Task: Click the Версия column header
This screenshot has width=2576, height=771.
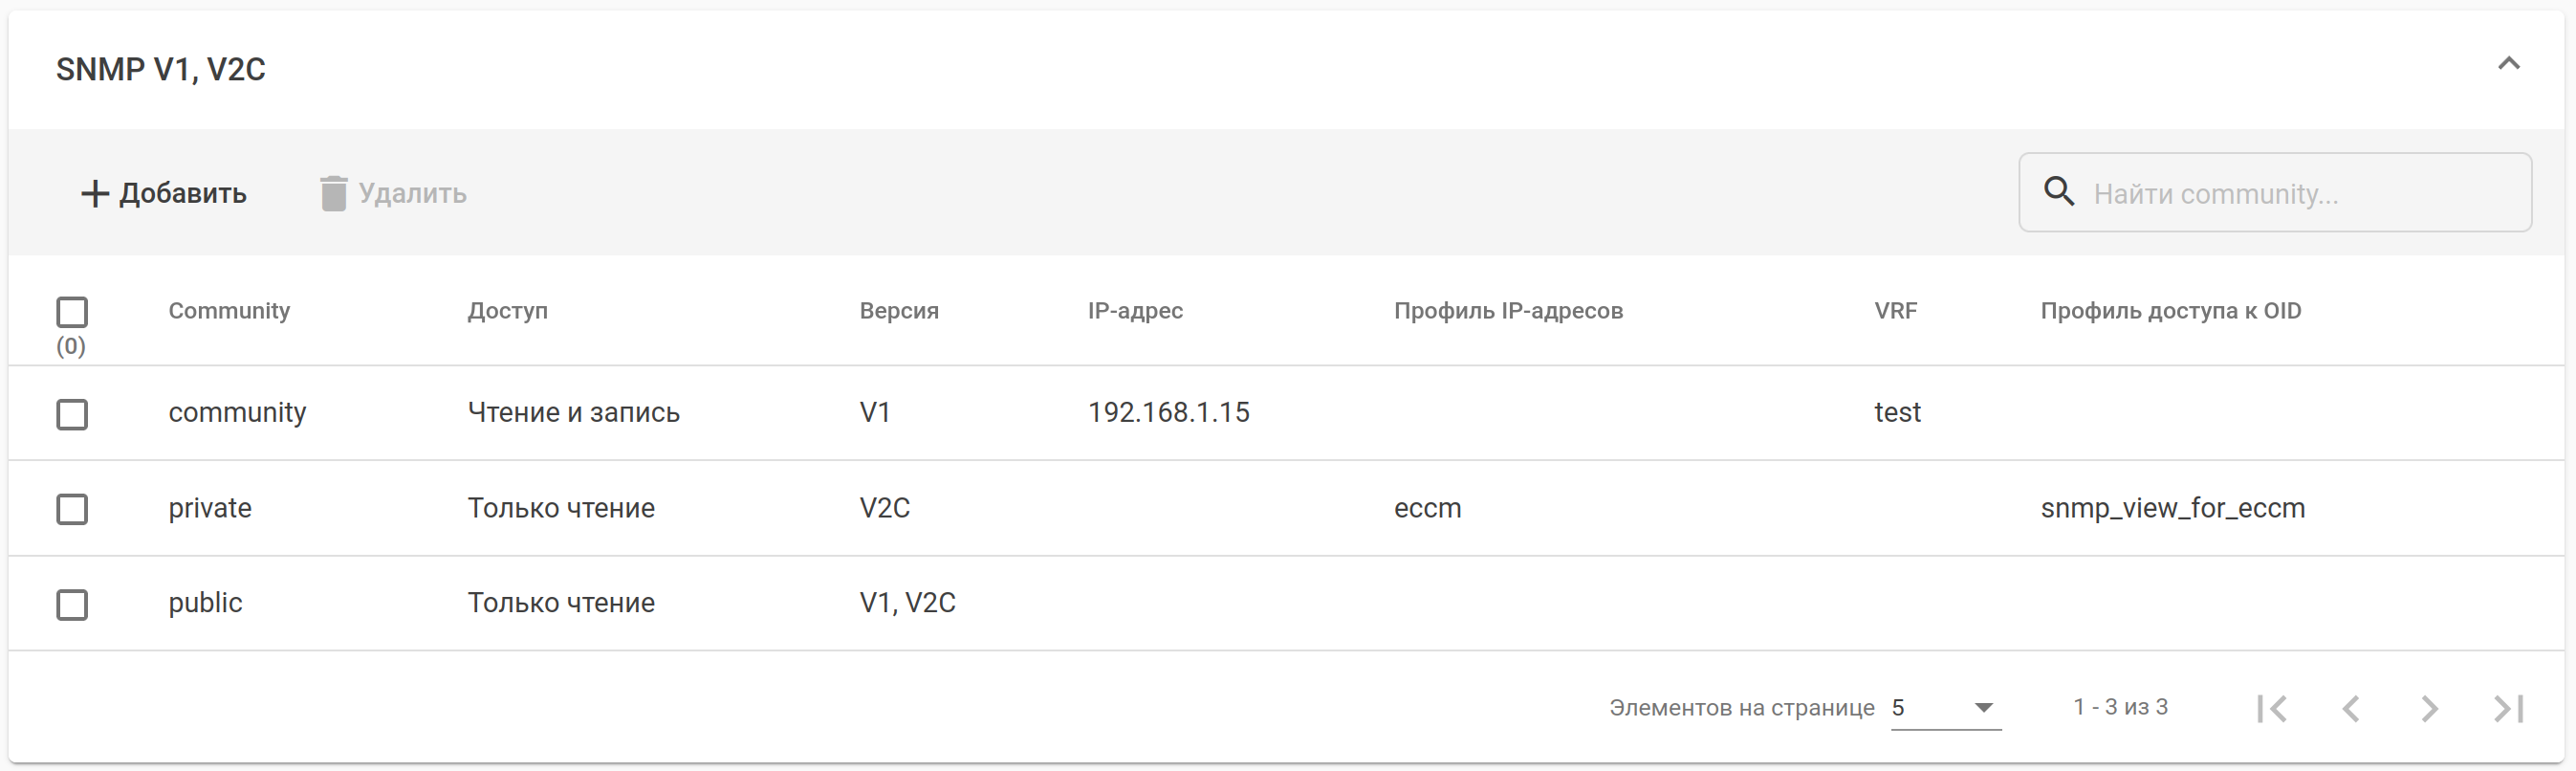Action: [898, 311]
